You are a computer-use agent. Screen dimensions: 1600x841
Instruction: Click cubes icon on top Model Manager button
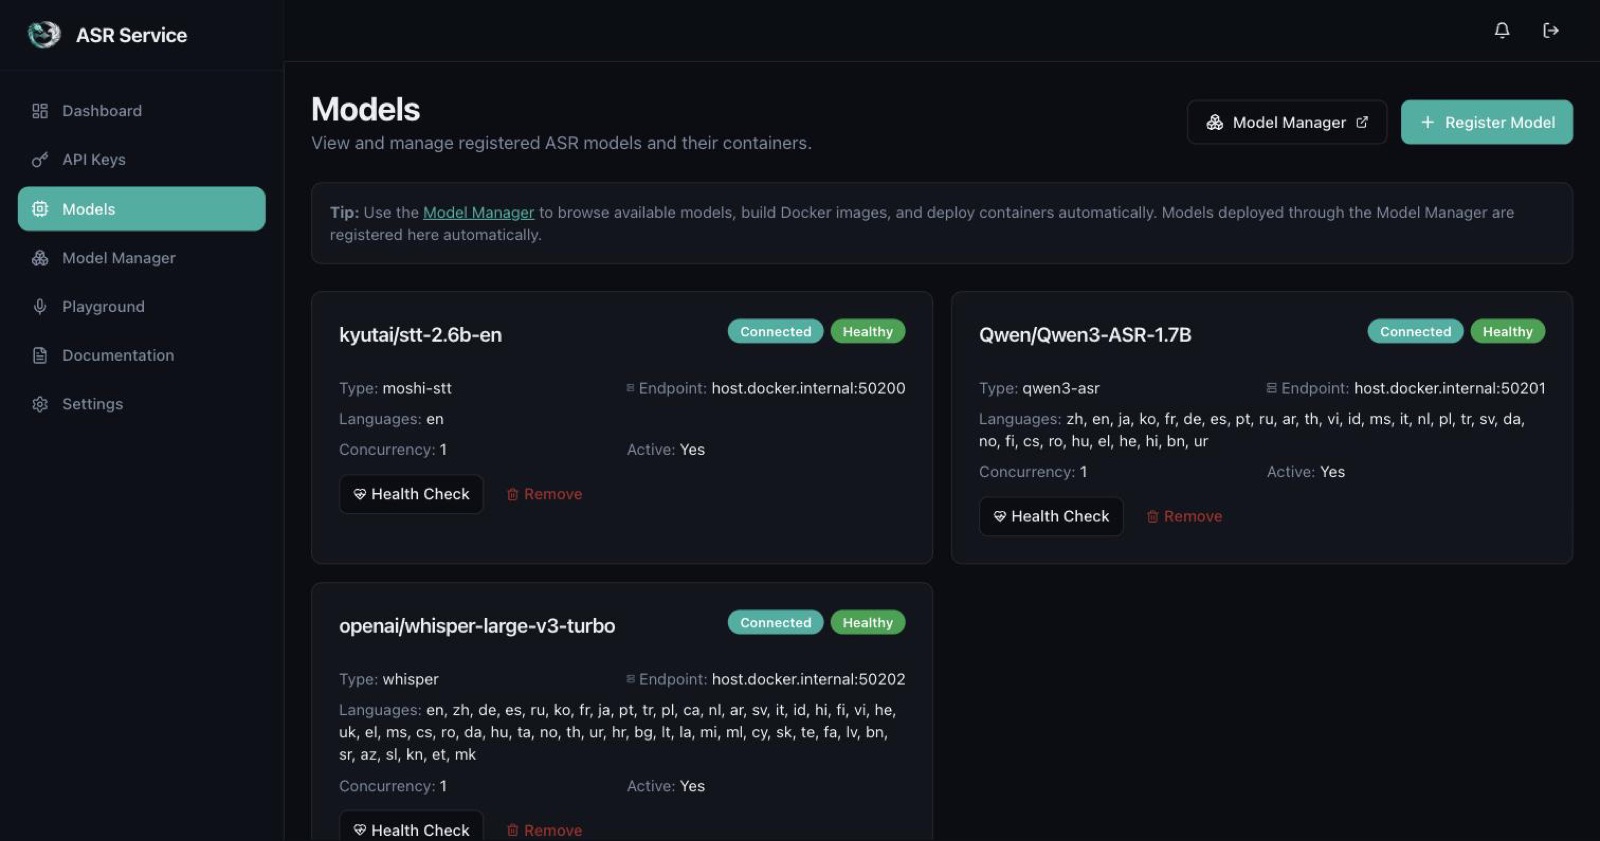click(1215, 122)
